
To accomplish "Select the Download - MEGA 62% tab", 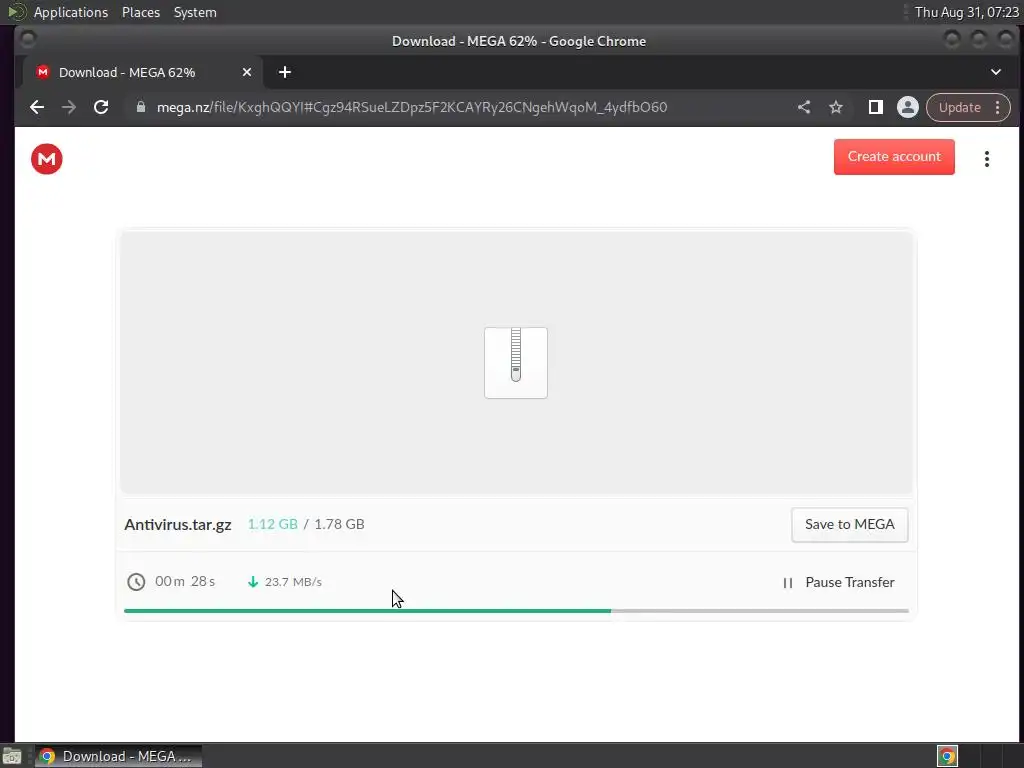I will click(x=143, y=72).
